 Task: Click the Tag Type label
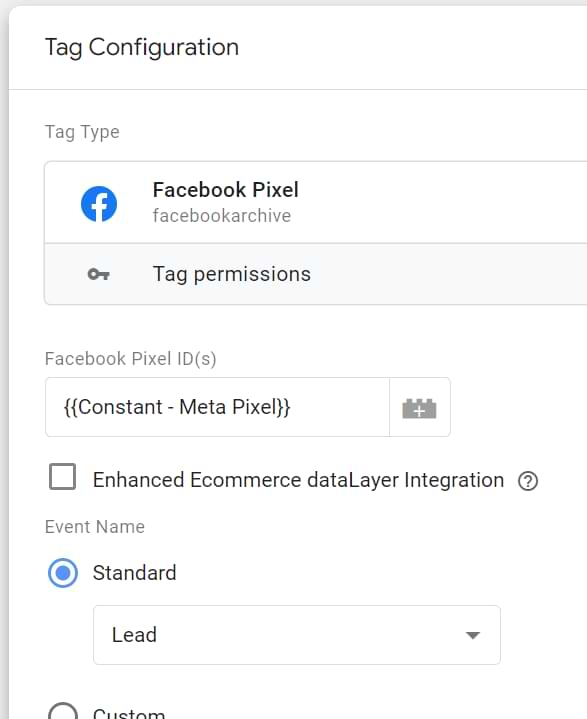82,132
